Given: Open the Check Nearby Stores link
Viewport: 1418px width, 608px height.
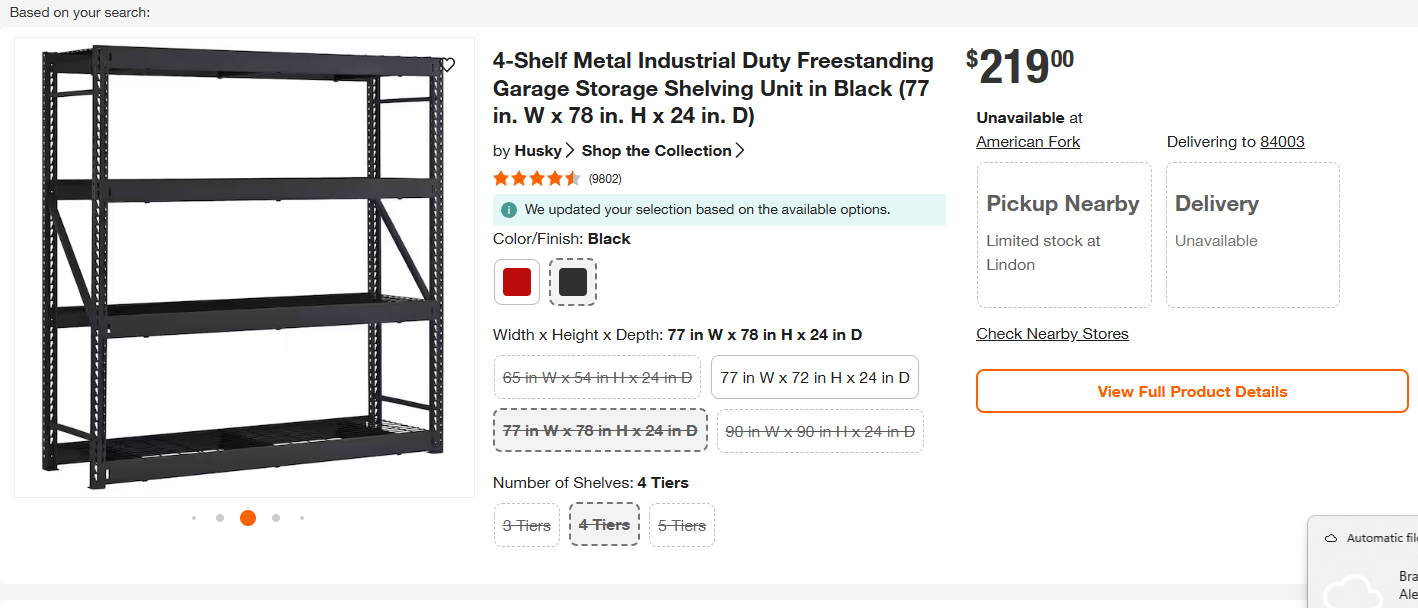Looking at the screenshot, I should click(x=1052, y=334).
